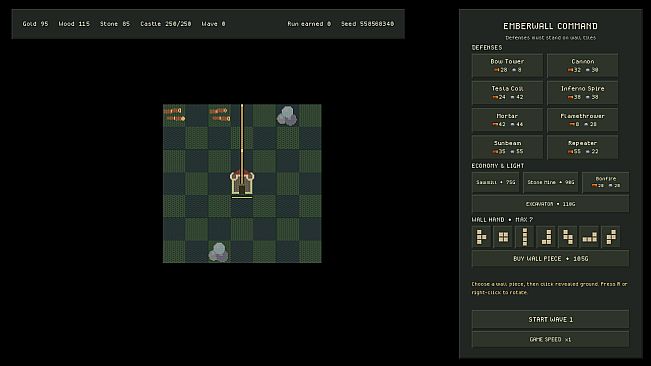Click the Gold 95 counter
The height and width of the screenshot is (366, 651).
pyautogui.click(x=35, y=24)
